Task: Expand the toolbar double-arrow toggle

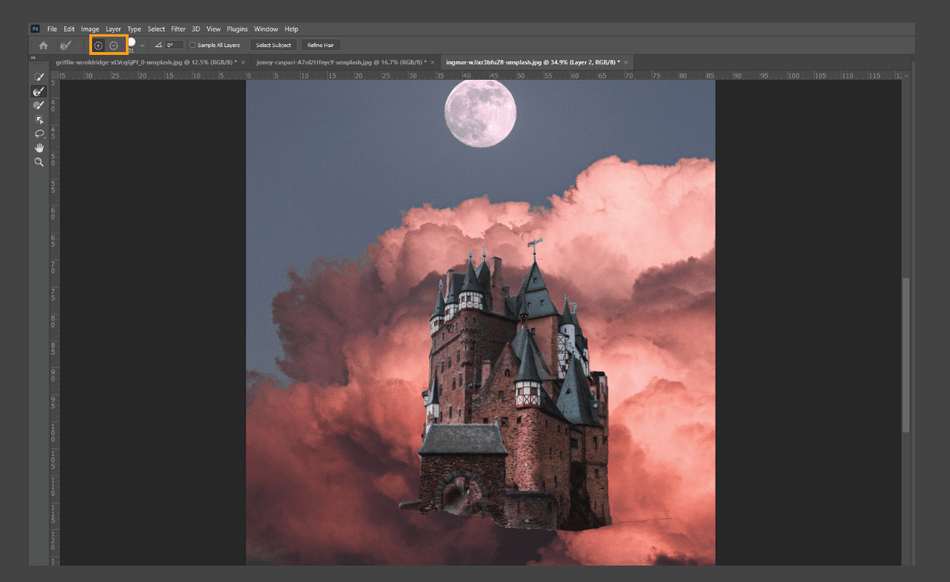Action: pyautogui.click(x=33, y=58)
